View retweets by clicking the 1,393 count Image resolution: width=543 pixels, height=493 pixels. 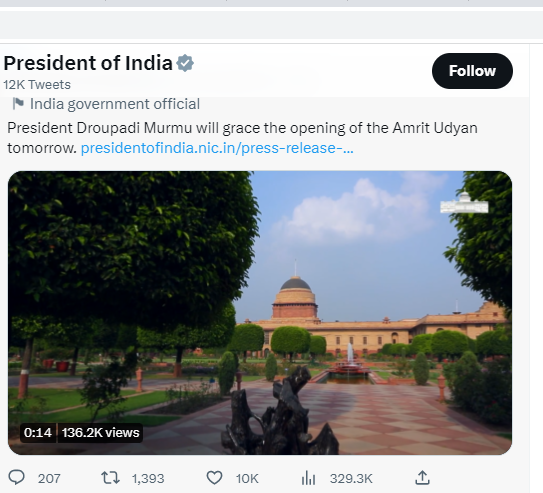pyautogui.click(x=148, y=479)
